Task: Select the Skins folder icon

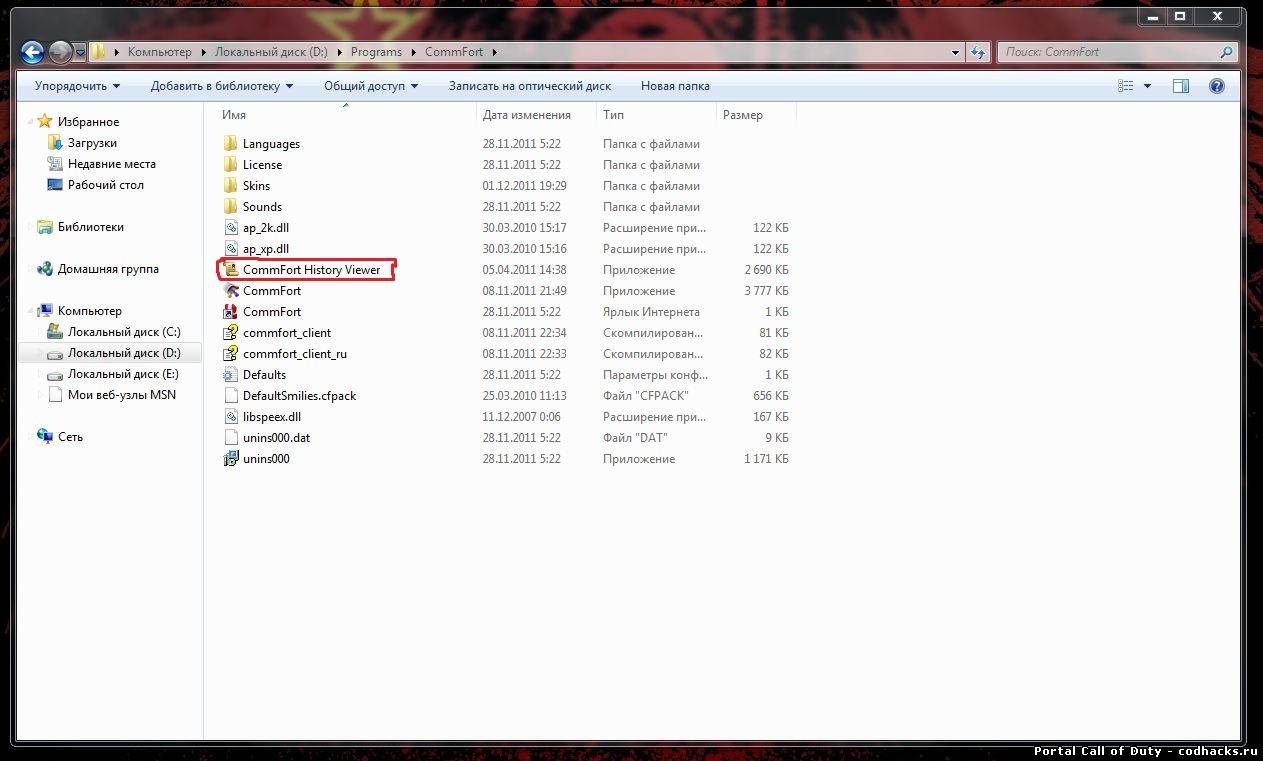Action: pyautogui.click(x=231, y=186)
